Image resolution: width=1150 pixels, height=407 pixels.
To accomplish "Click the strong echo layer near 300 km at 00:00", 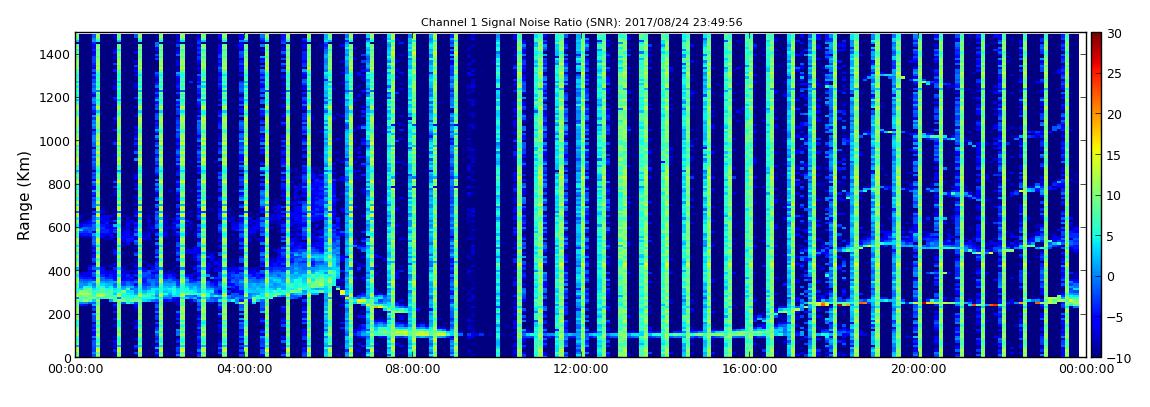I will click(86, 294).
